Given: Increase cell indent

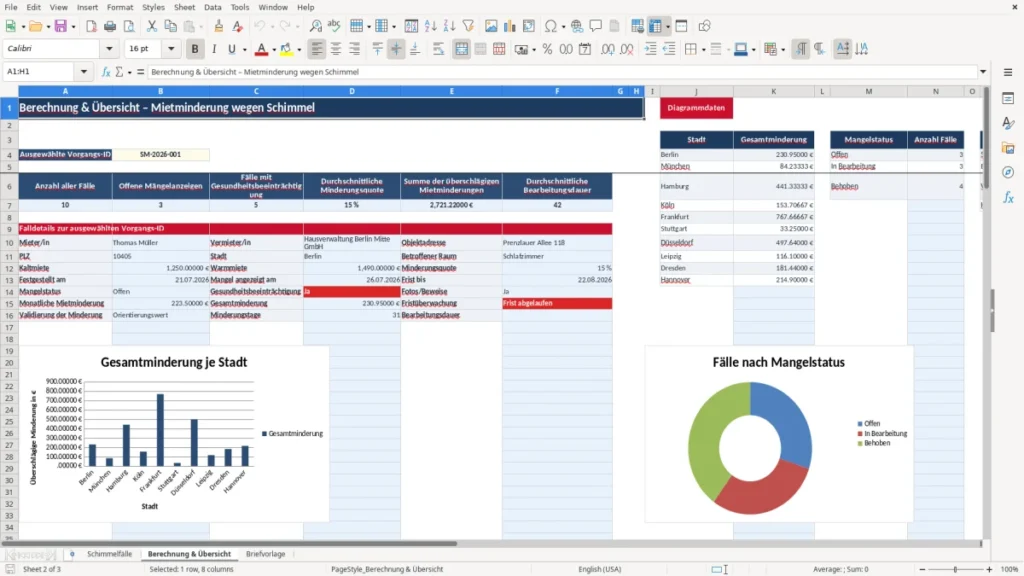Looking at the screenshot, I should click(x=650, y=49).
